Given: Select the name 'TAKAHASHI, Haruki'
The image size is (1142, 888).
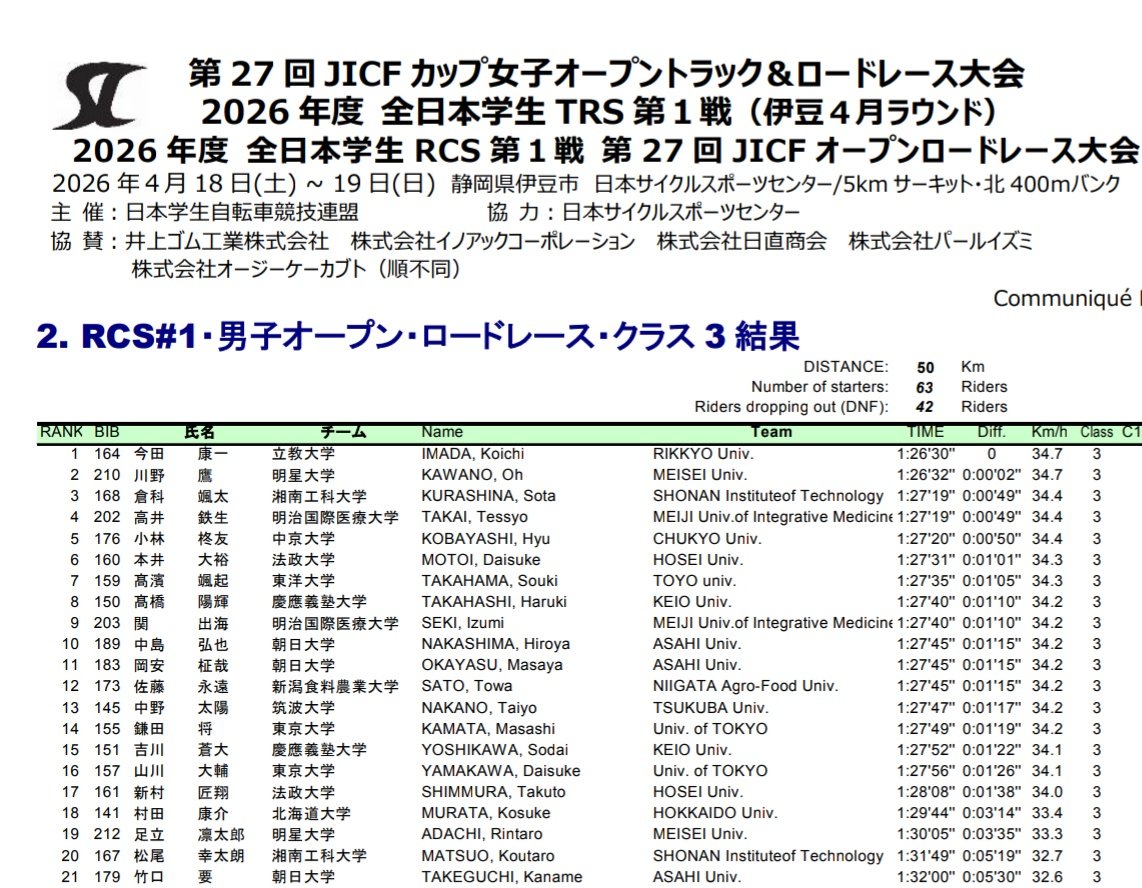Looking at the screenshot, I should [494, 602].
